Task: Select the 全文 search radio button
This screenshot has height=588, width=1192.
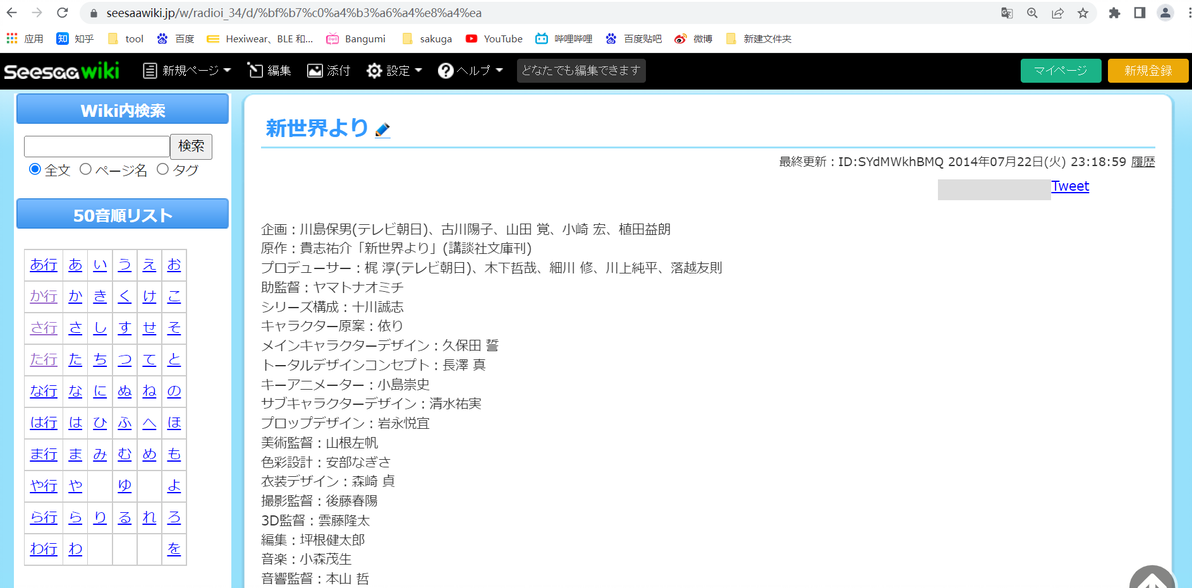Action: click(x=34, y=170)
